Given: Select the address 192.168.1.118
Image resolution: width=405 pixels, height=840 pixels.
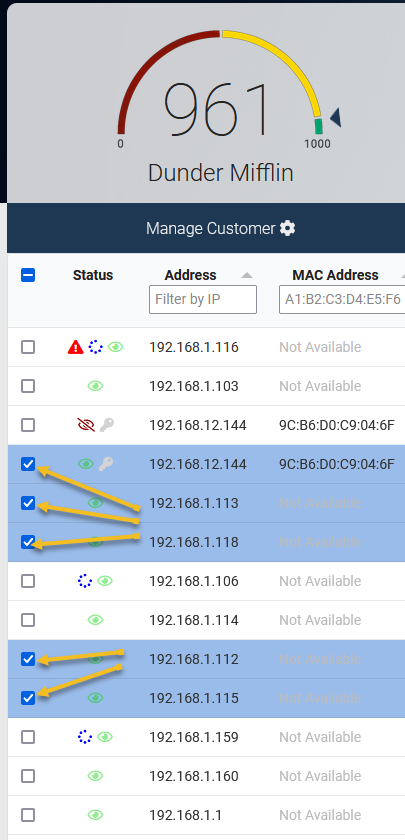Looking at the screenshot, I should pyautogui.click(x=194, y=542).
